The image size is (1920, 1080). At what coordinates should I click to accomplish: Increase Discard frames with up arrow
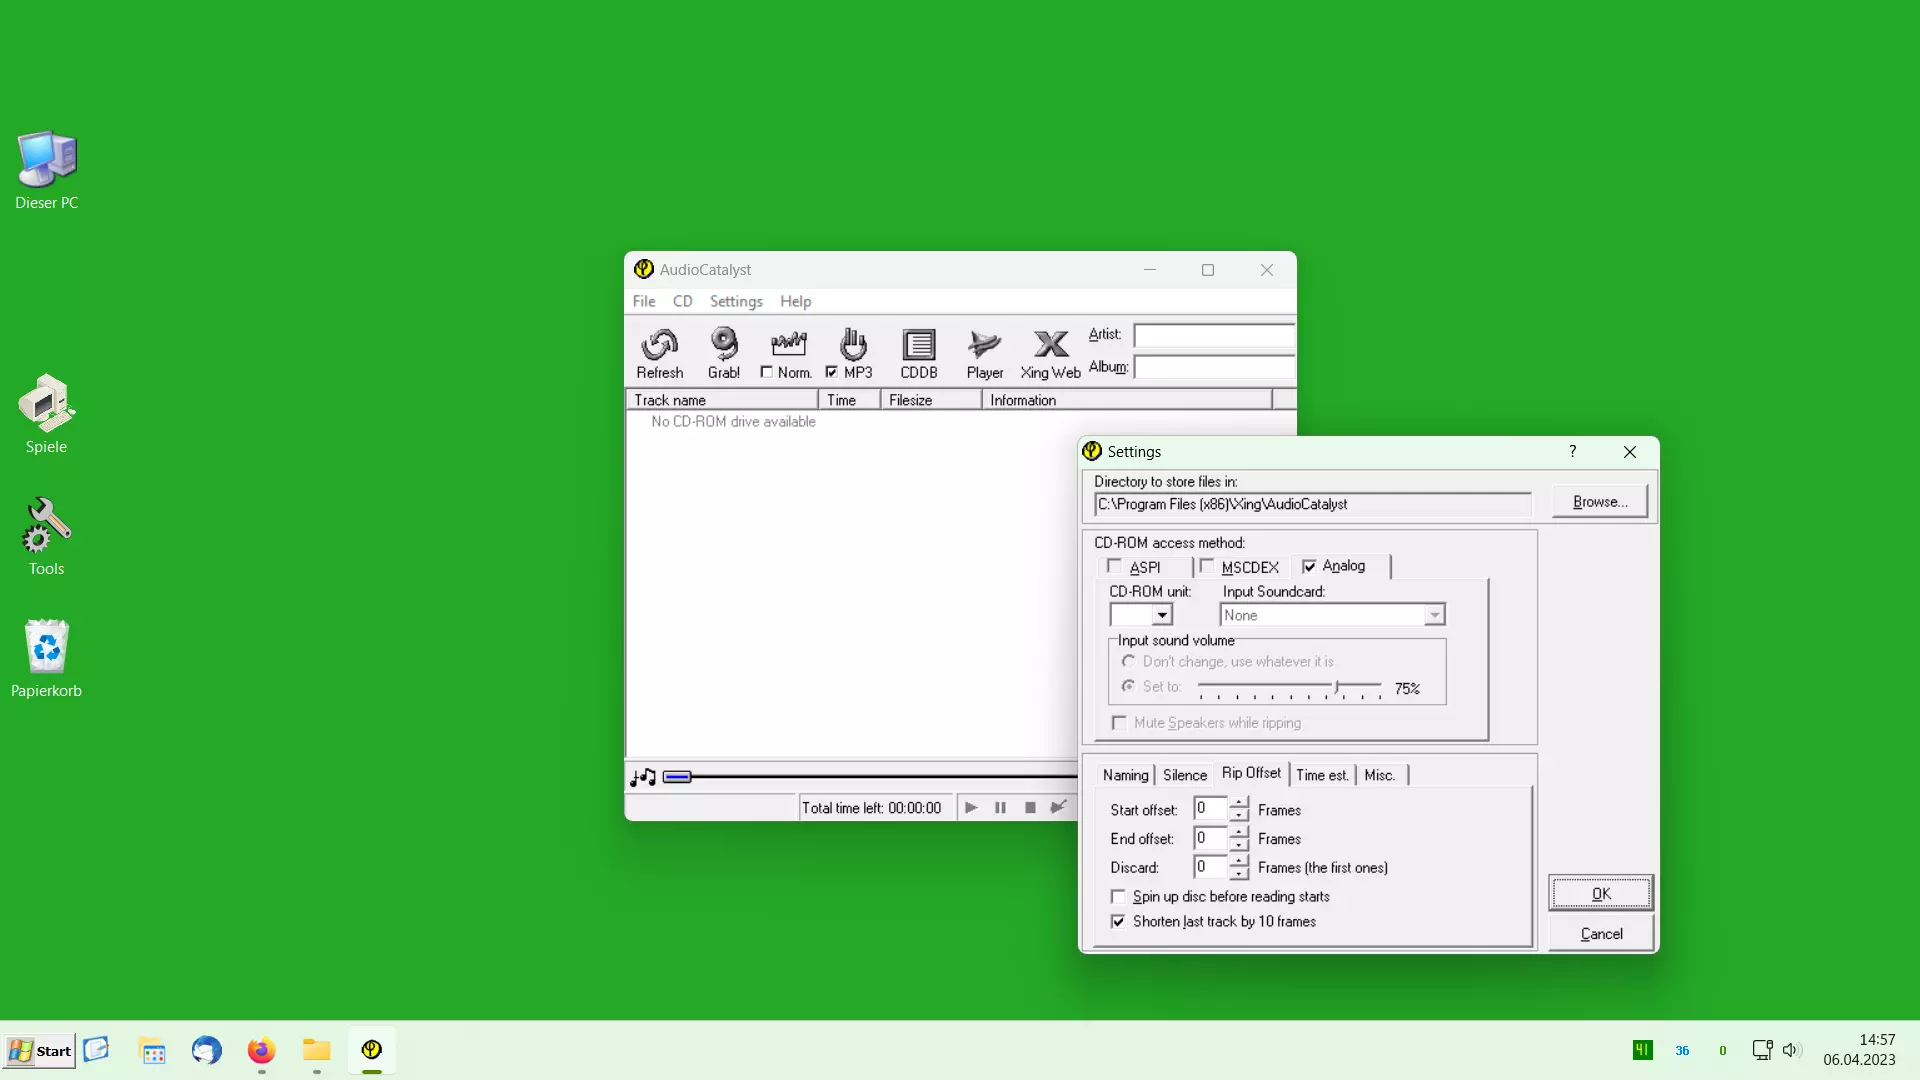coord(1239,860)
